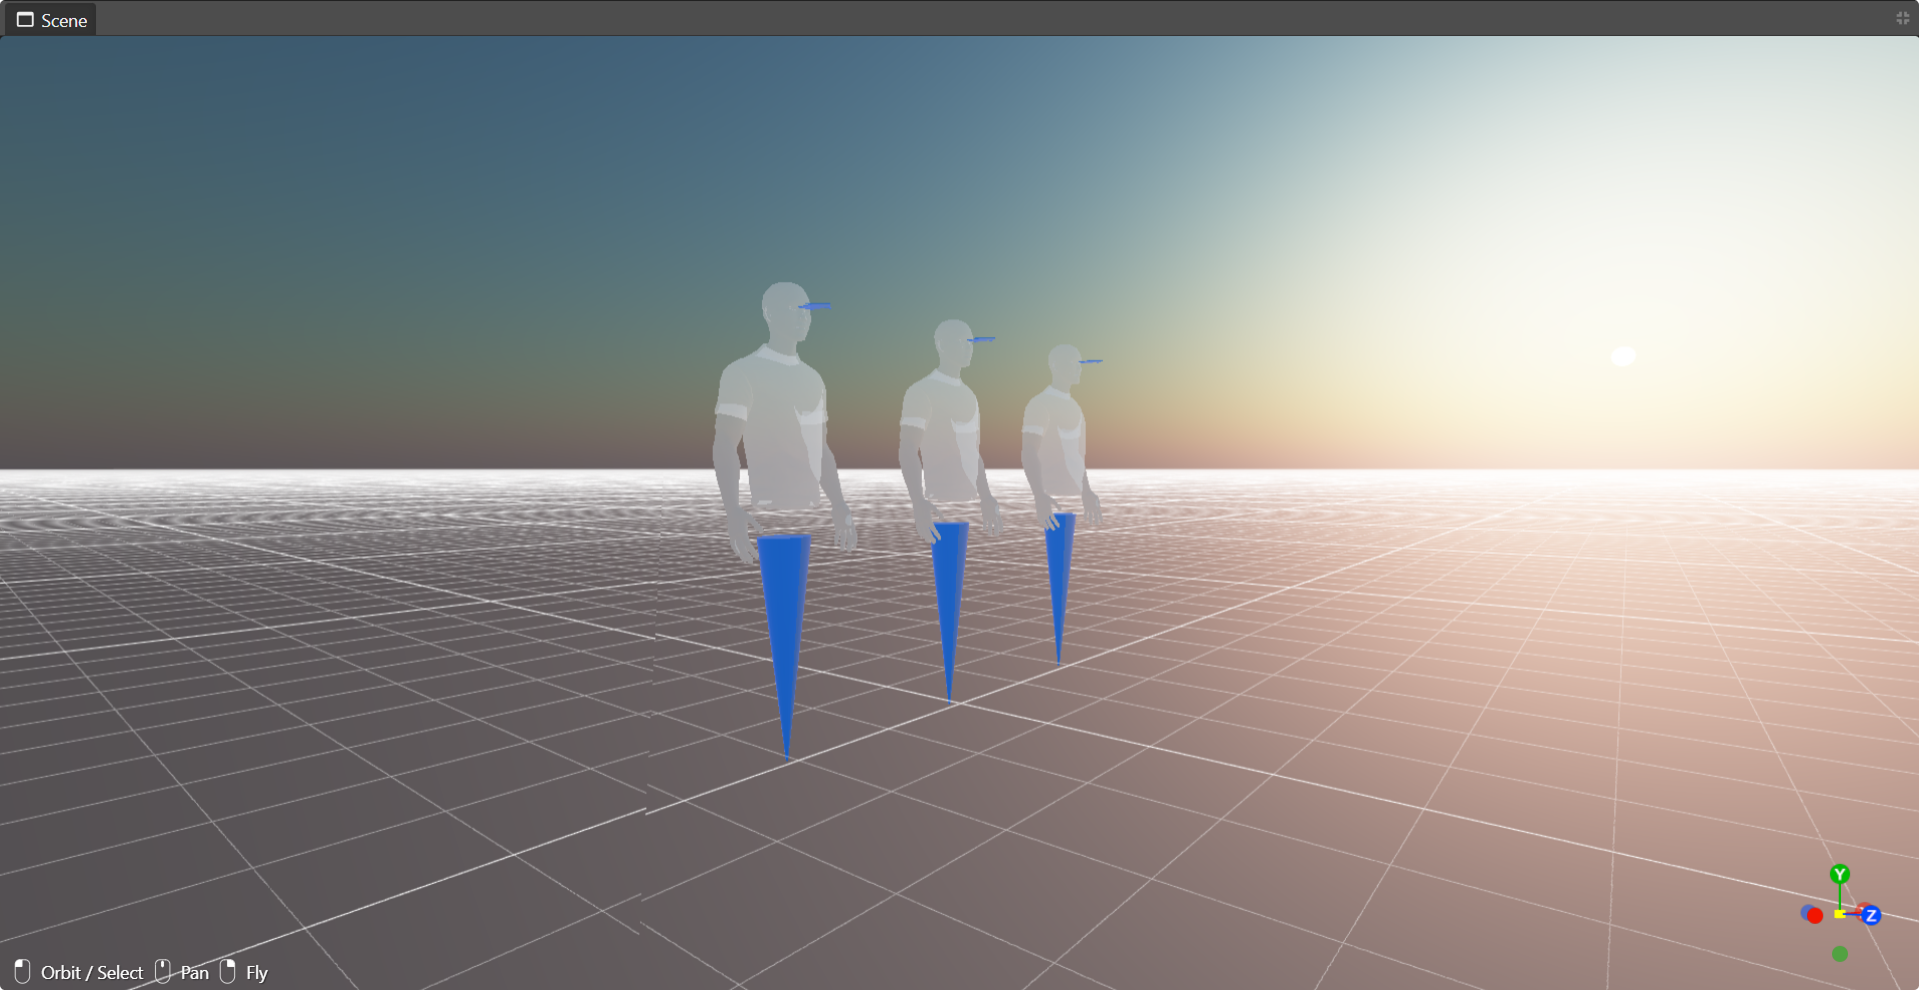Screen dimensions: 1919x990
Task: Click the dock layout icon at top right
Action: (x=1901, y=18)
